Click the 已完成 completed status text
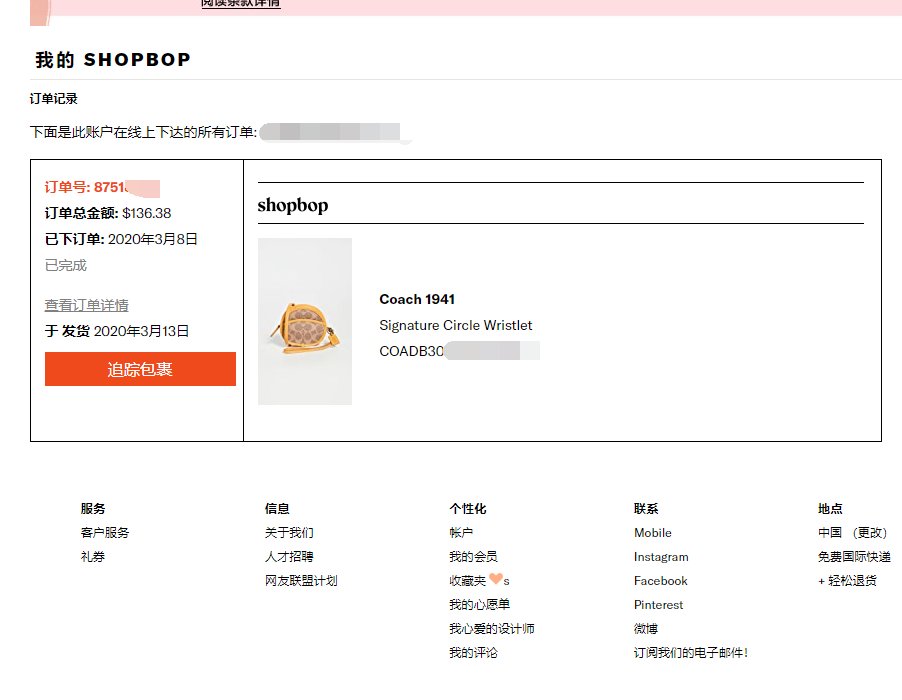The width and height of the screenshot is (902, 700). (66, 265)
